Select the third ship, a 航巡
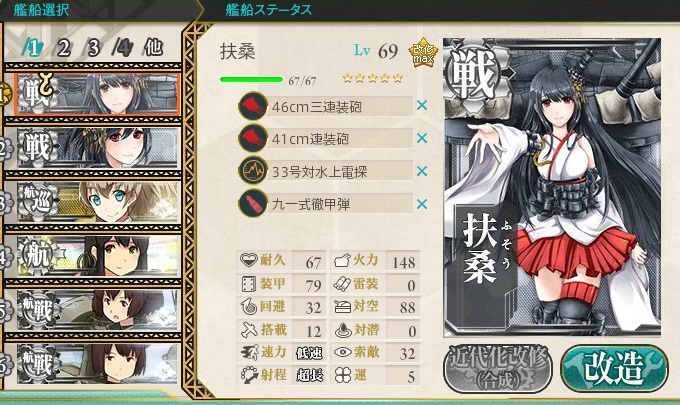Screen dimensions: 680x405 pos(98,202)
